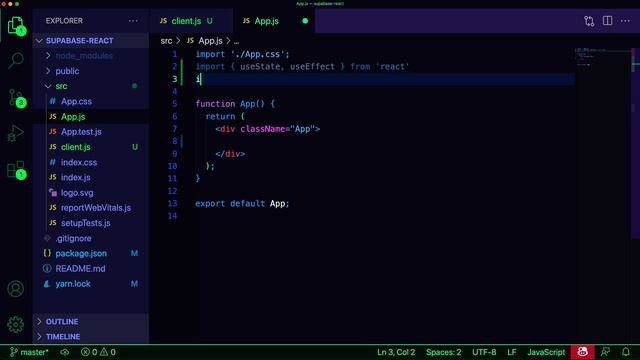Image resolution: width=640 pixels, height=360 pixels.
Task: Collapse the src folder
Action: point(91,86)
